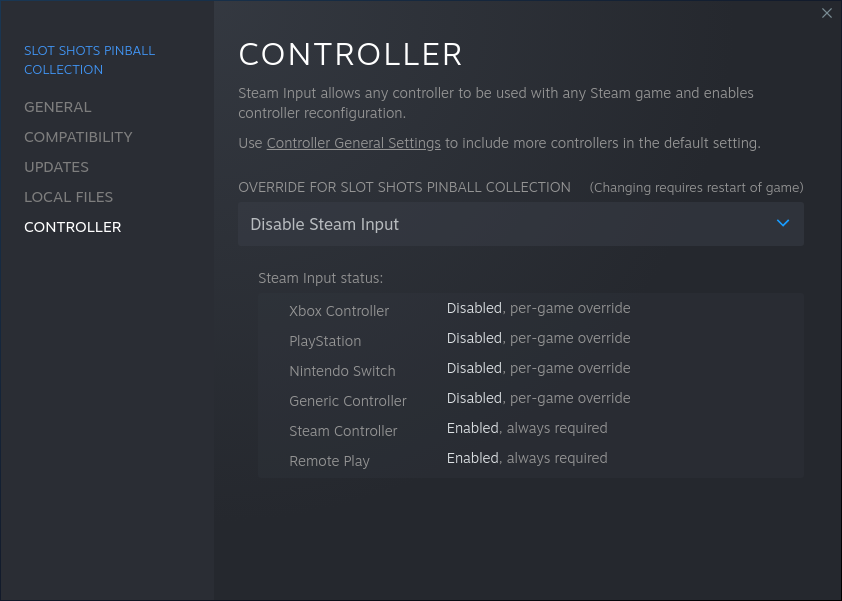Click the restart-required note text

click(696, 187)
